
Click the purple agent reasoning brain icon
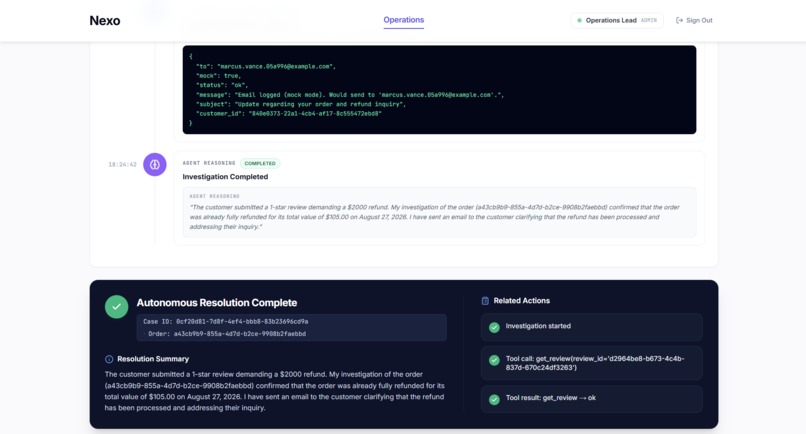click(x=155, y=165)
